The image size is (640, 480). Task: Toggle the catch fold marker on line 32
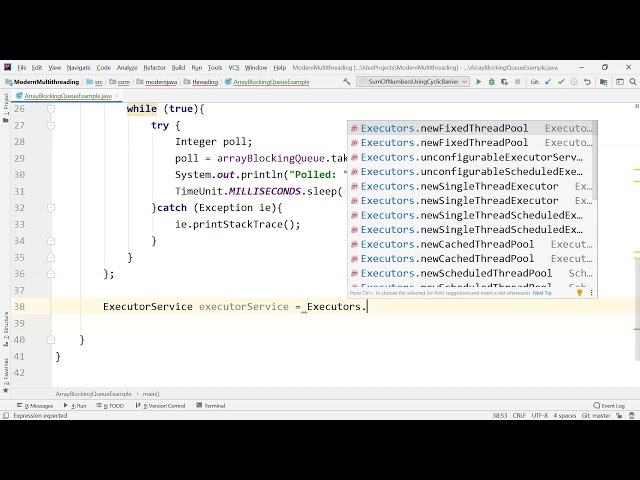[x=51, y=208]
